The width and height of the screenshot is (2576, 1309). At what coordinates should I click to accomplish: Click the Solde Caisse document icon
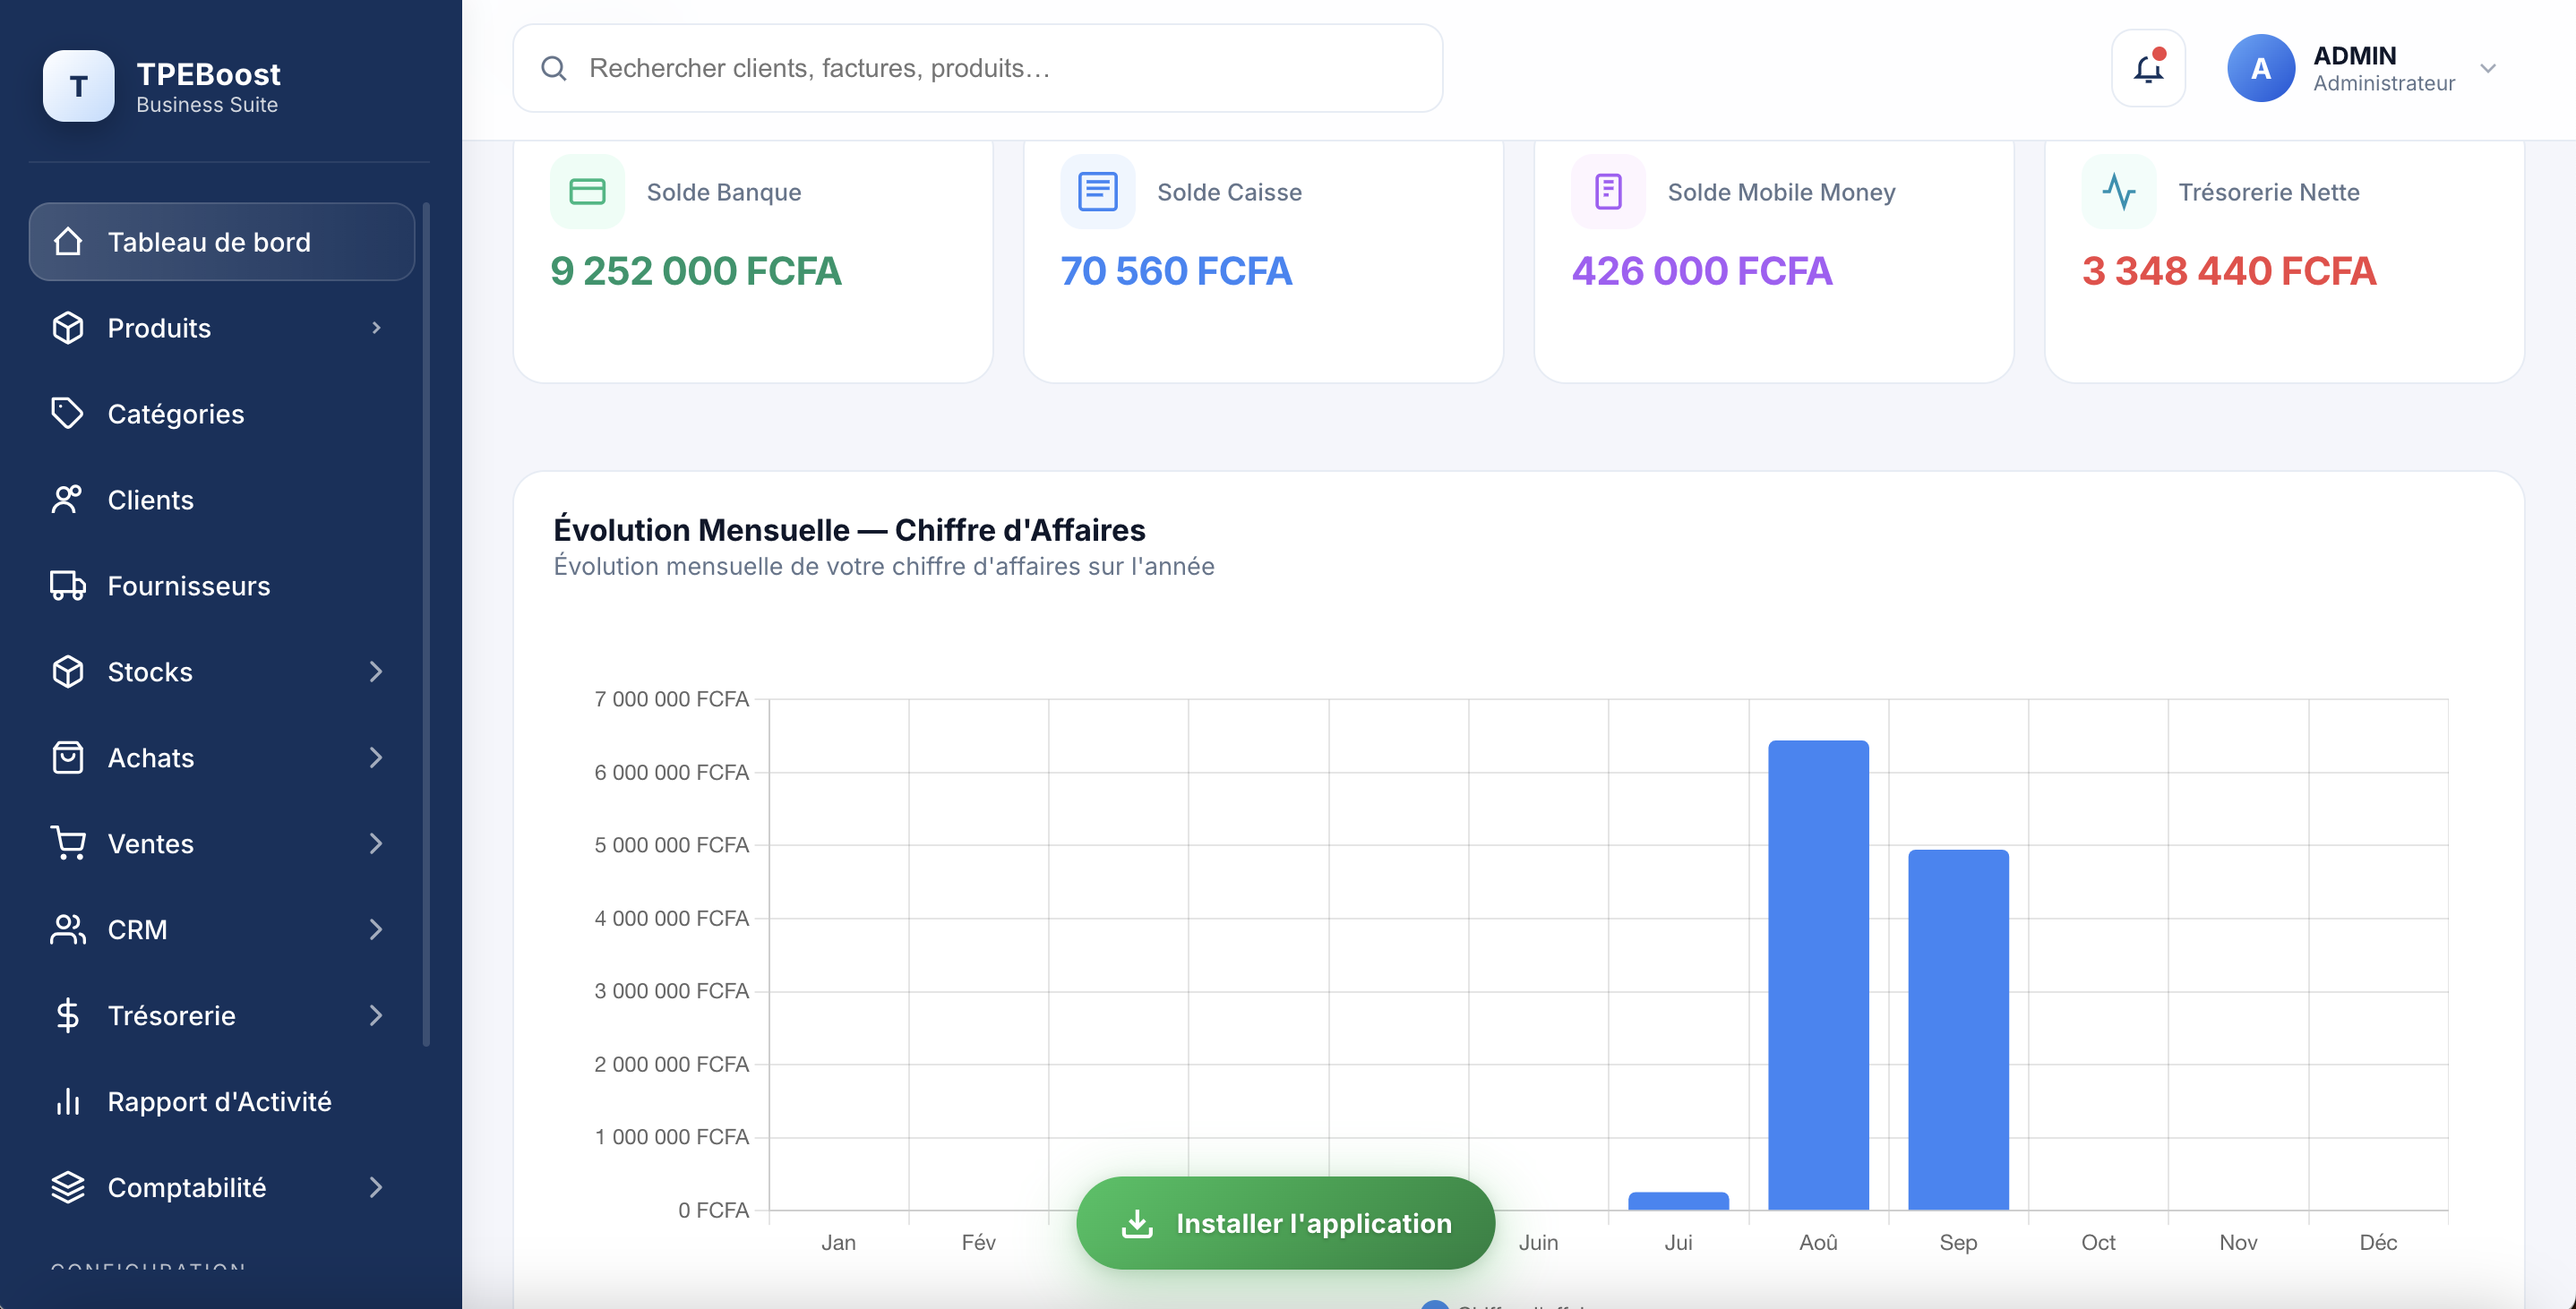(x=1097, y=191)
